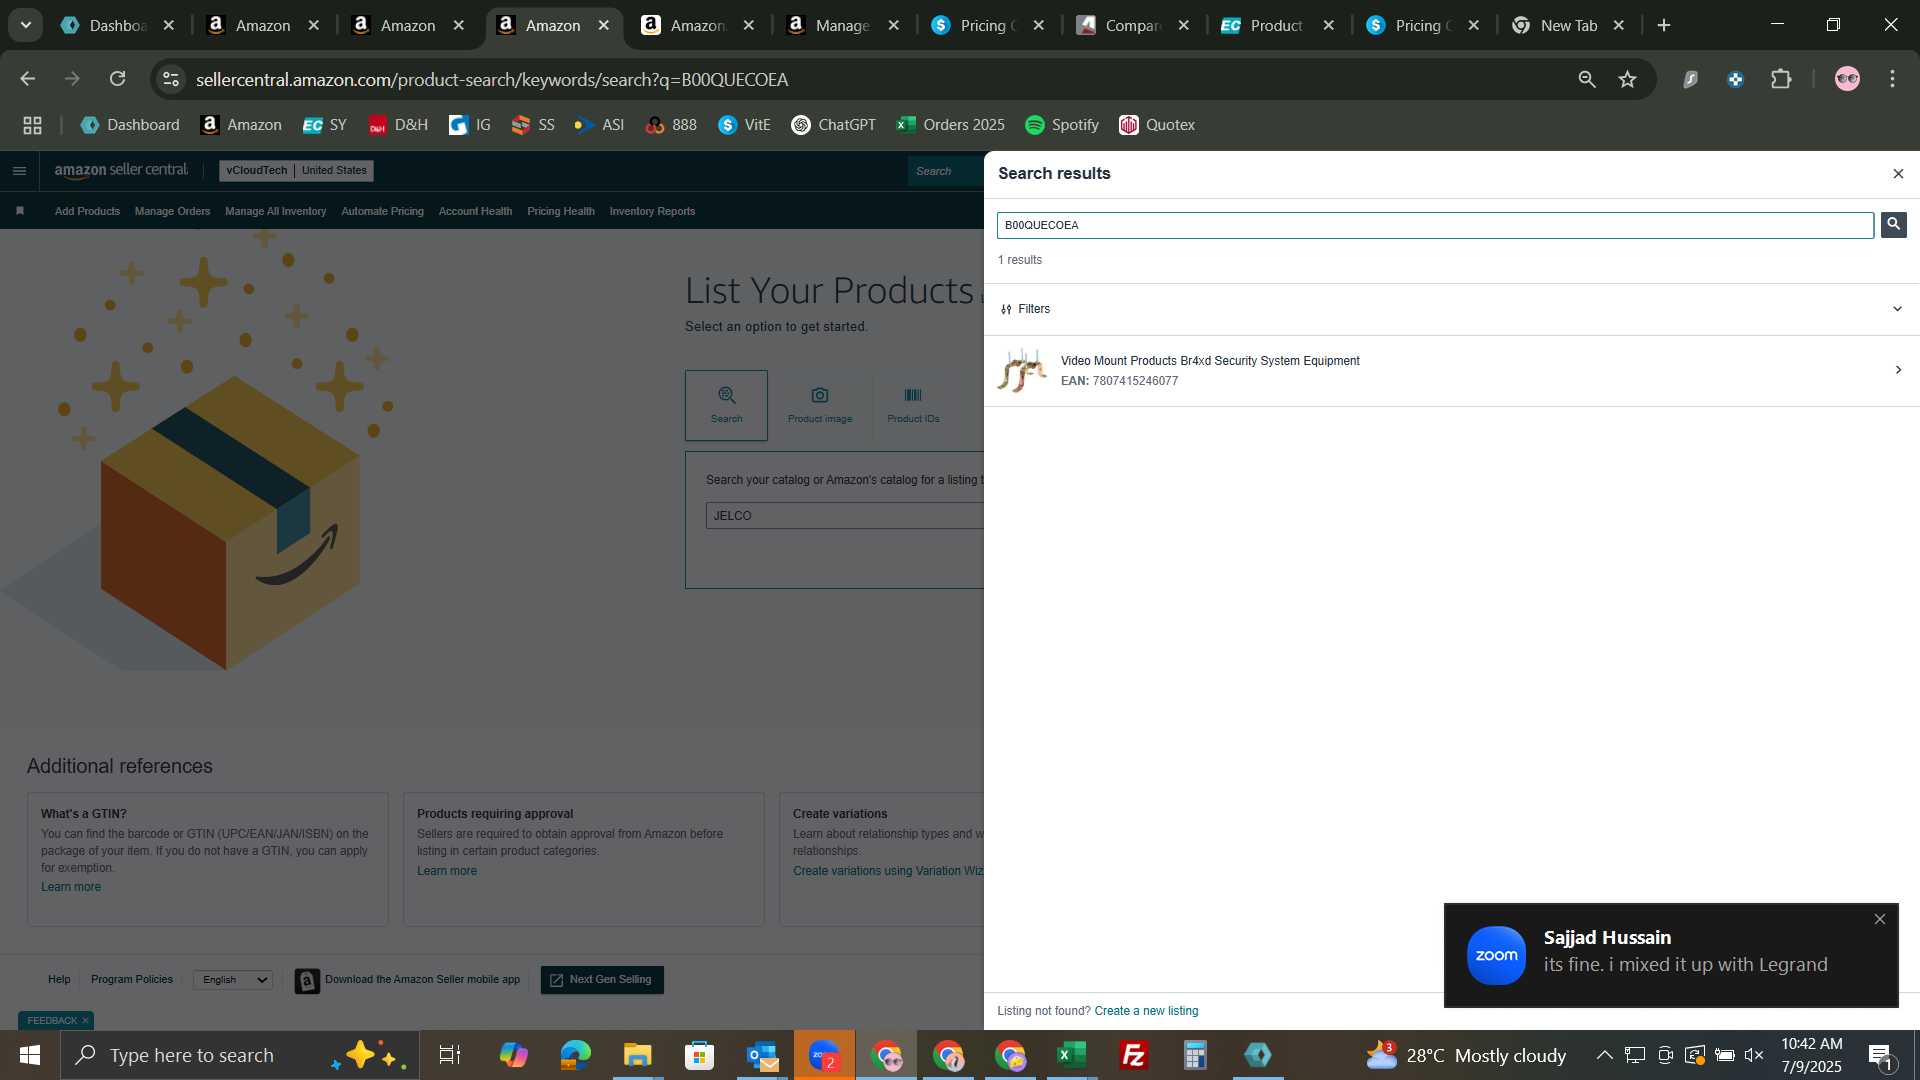Open the Automate Pricing menu item
The image size is (1920, 1080).
382,211
